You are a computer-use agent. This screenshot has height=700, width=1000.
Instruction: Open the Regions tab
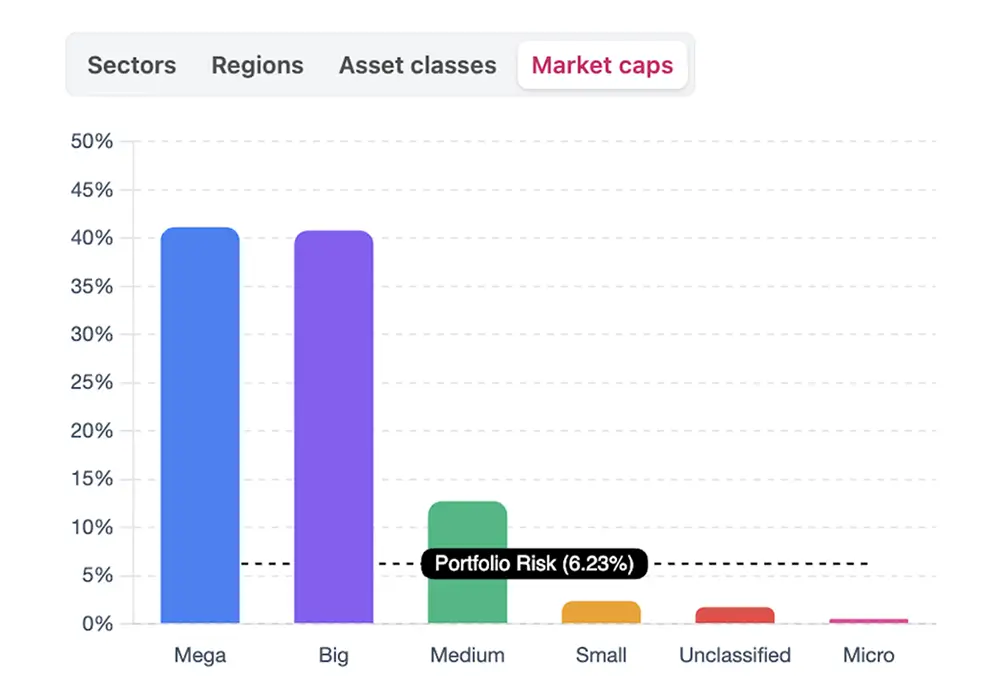tap(257, 65)
